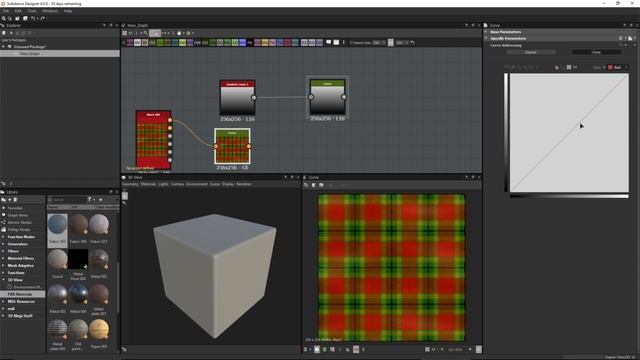Image resolution: width=640 pixels, height=360 pixels.
Task: Select PBR Materials in Library tree
Action: [20, 294]
